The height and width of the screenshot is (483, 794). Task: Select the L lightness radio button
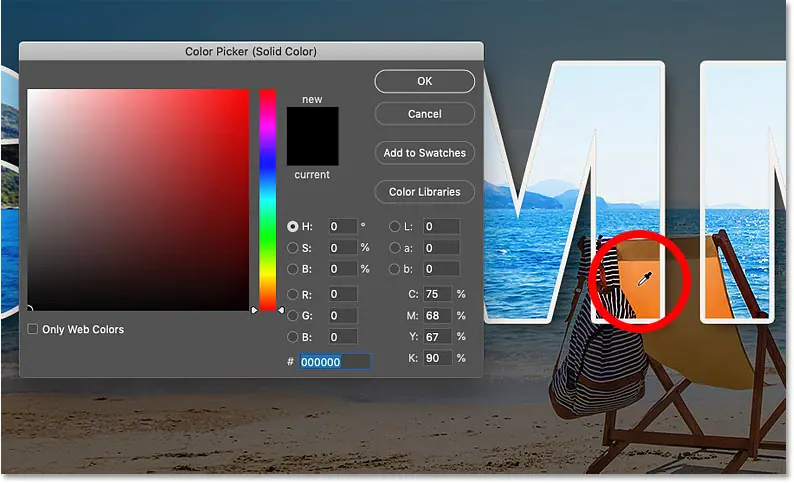[394, 226]
